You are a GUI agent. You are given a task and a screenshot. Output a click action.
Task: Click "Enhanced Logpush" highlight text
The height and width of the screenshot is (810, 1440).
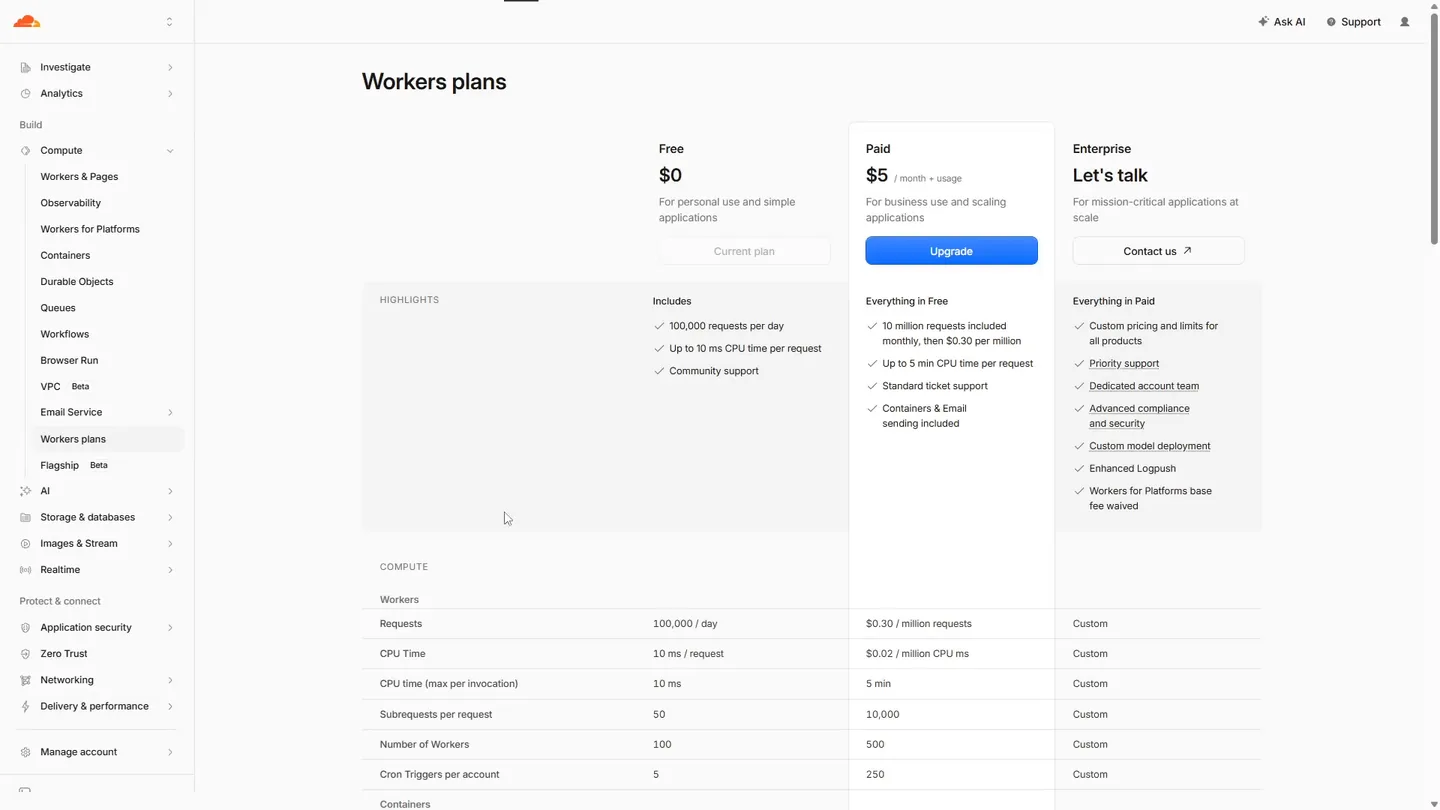pyautogui.click(x=1132, y=469)
